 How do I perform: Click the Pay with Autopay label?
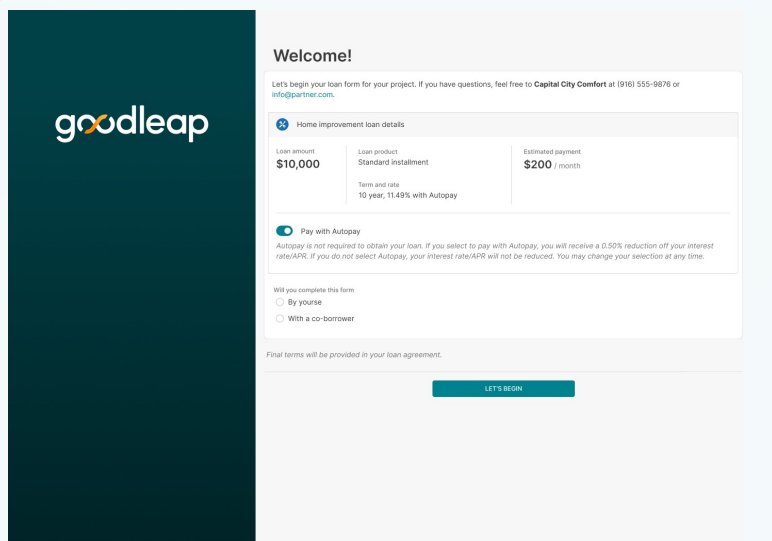point(330,231)
